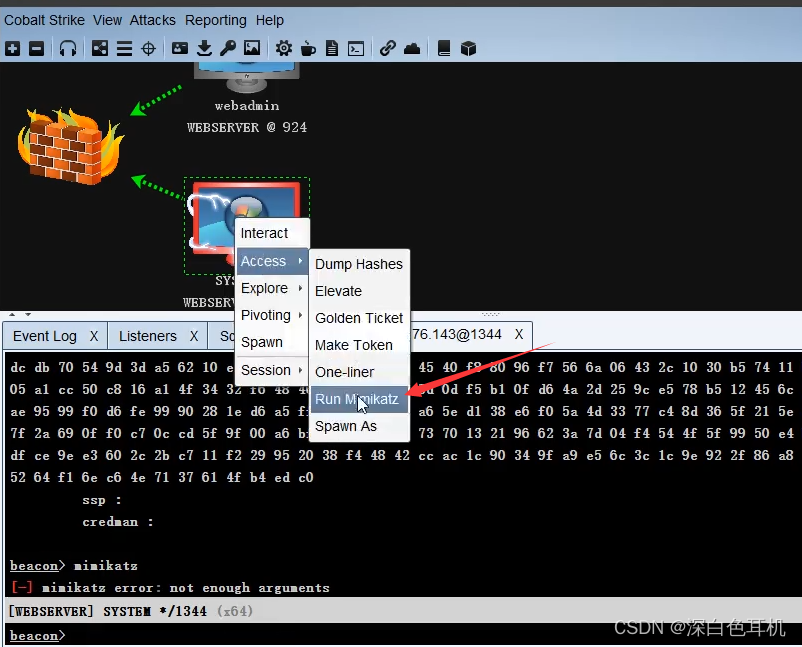802x647 pixels.
Task: Open the credentials card icon
Action: point(180,49)
